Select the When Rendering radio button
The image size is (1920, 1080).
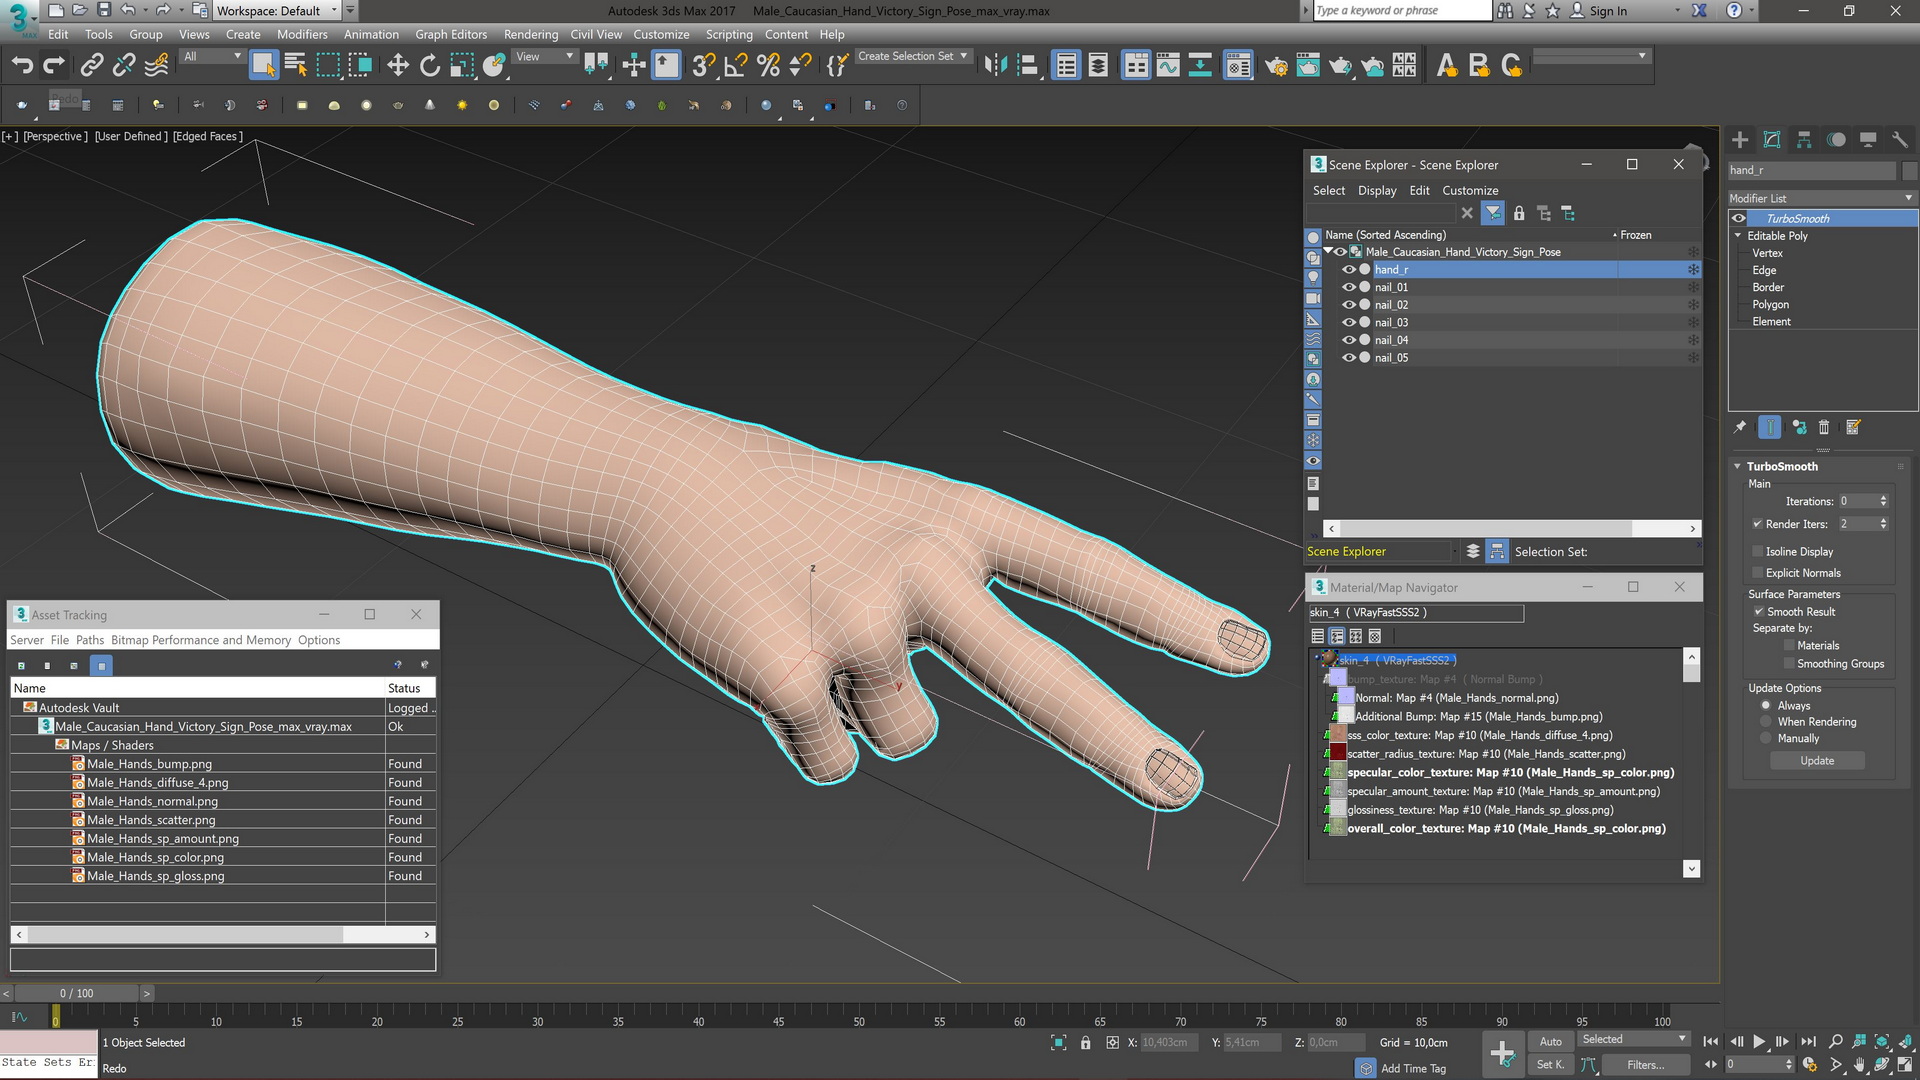1766,722
